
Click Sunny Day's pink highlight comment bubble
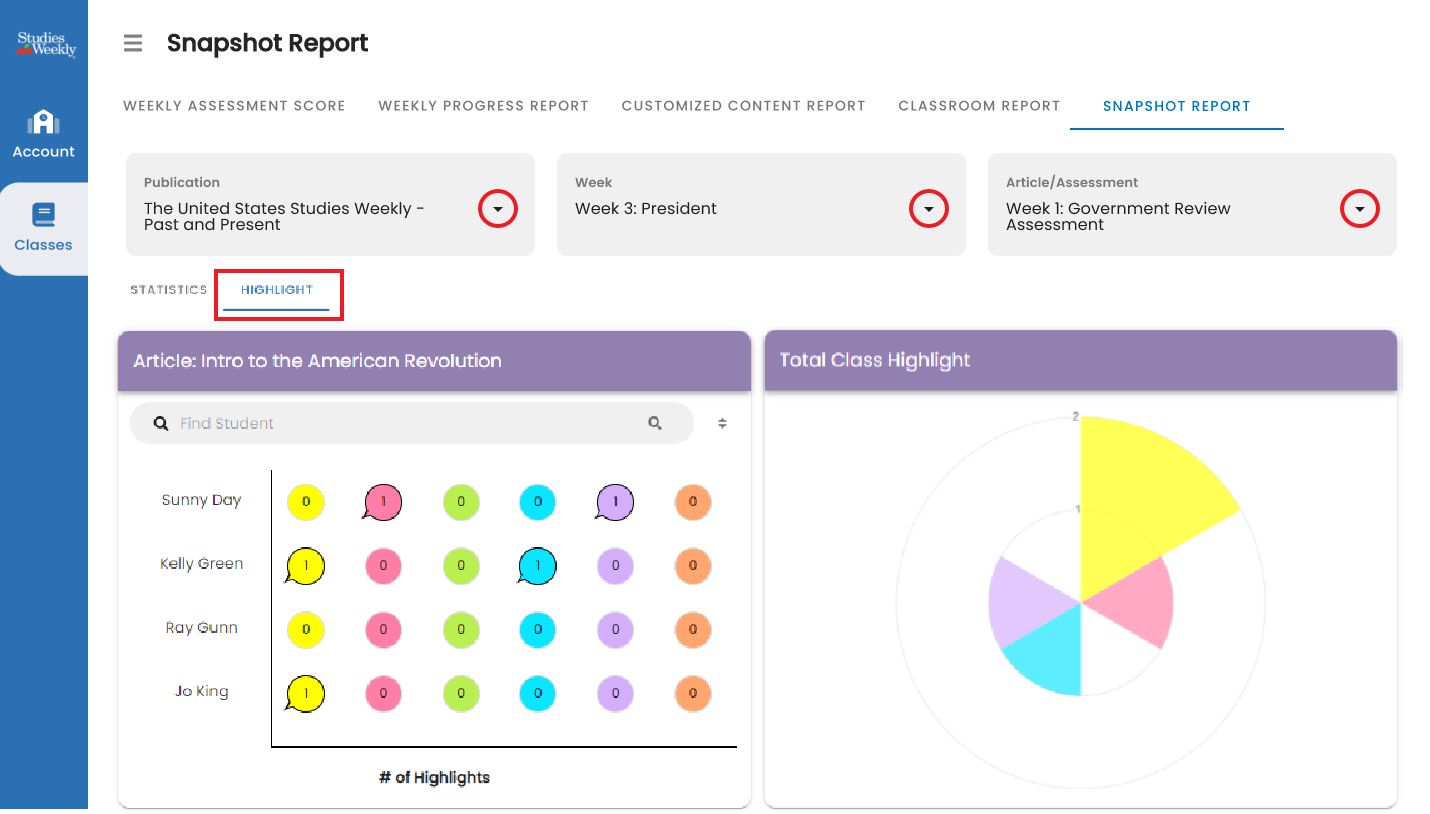[x=382, y=501]
